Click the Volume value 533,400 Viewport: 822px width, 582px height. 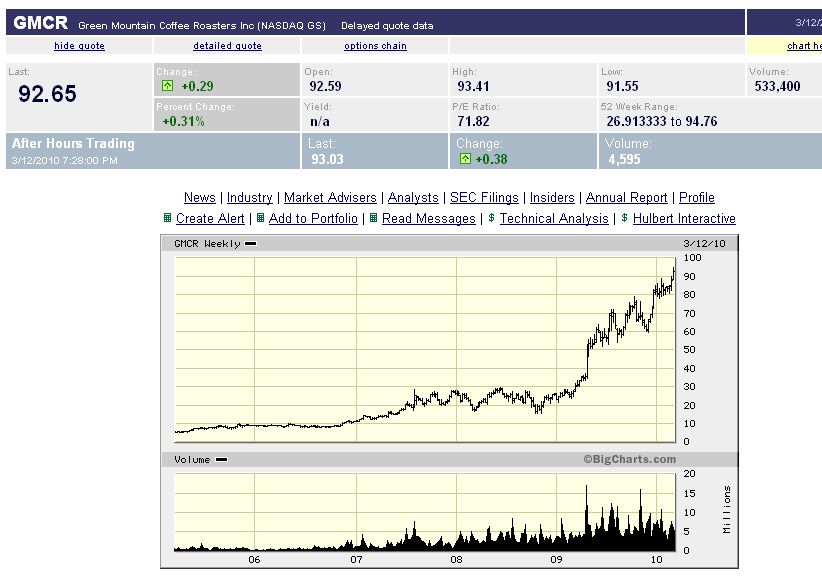[777, 86]
